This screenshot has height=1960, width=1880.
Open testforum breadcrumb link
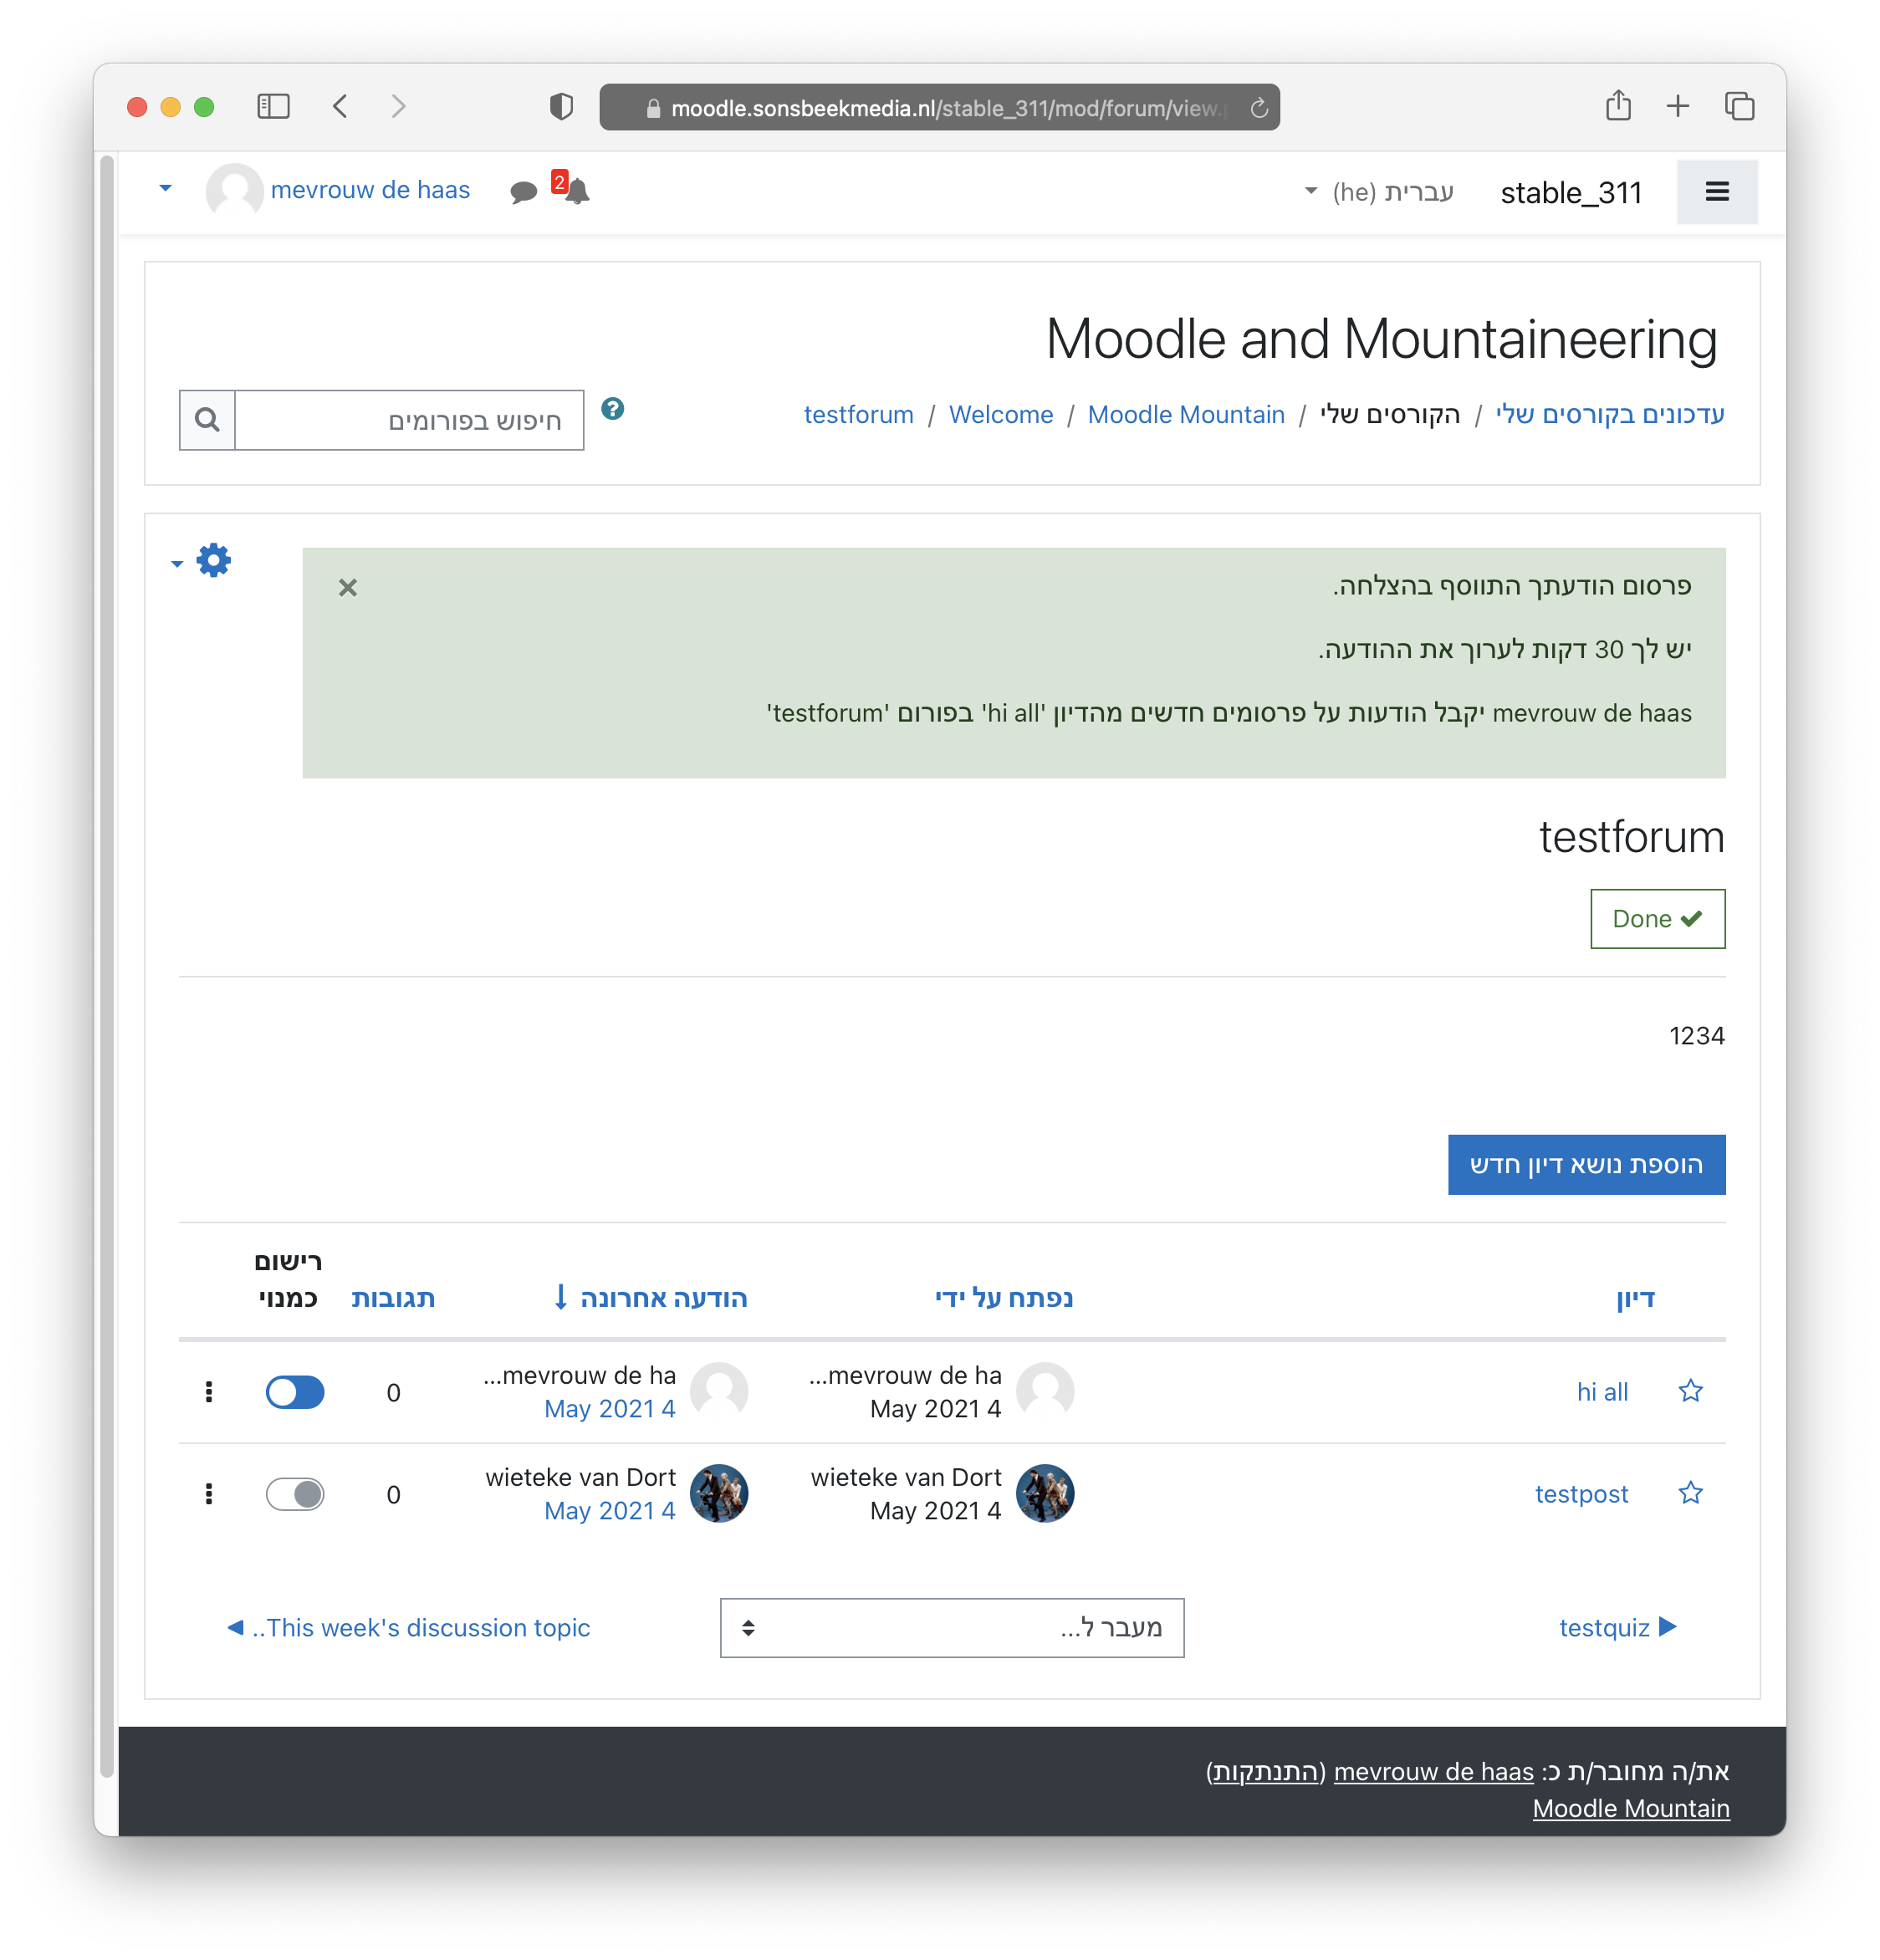858,414
